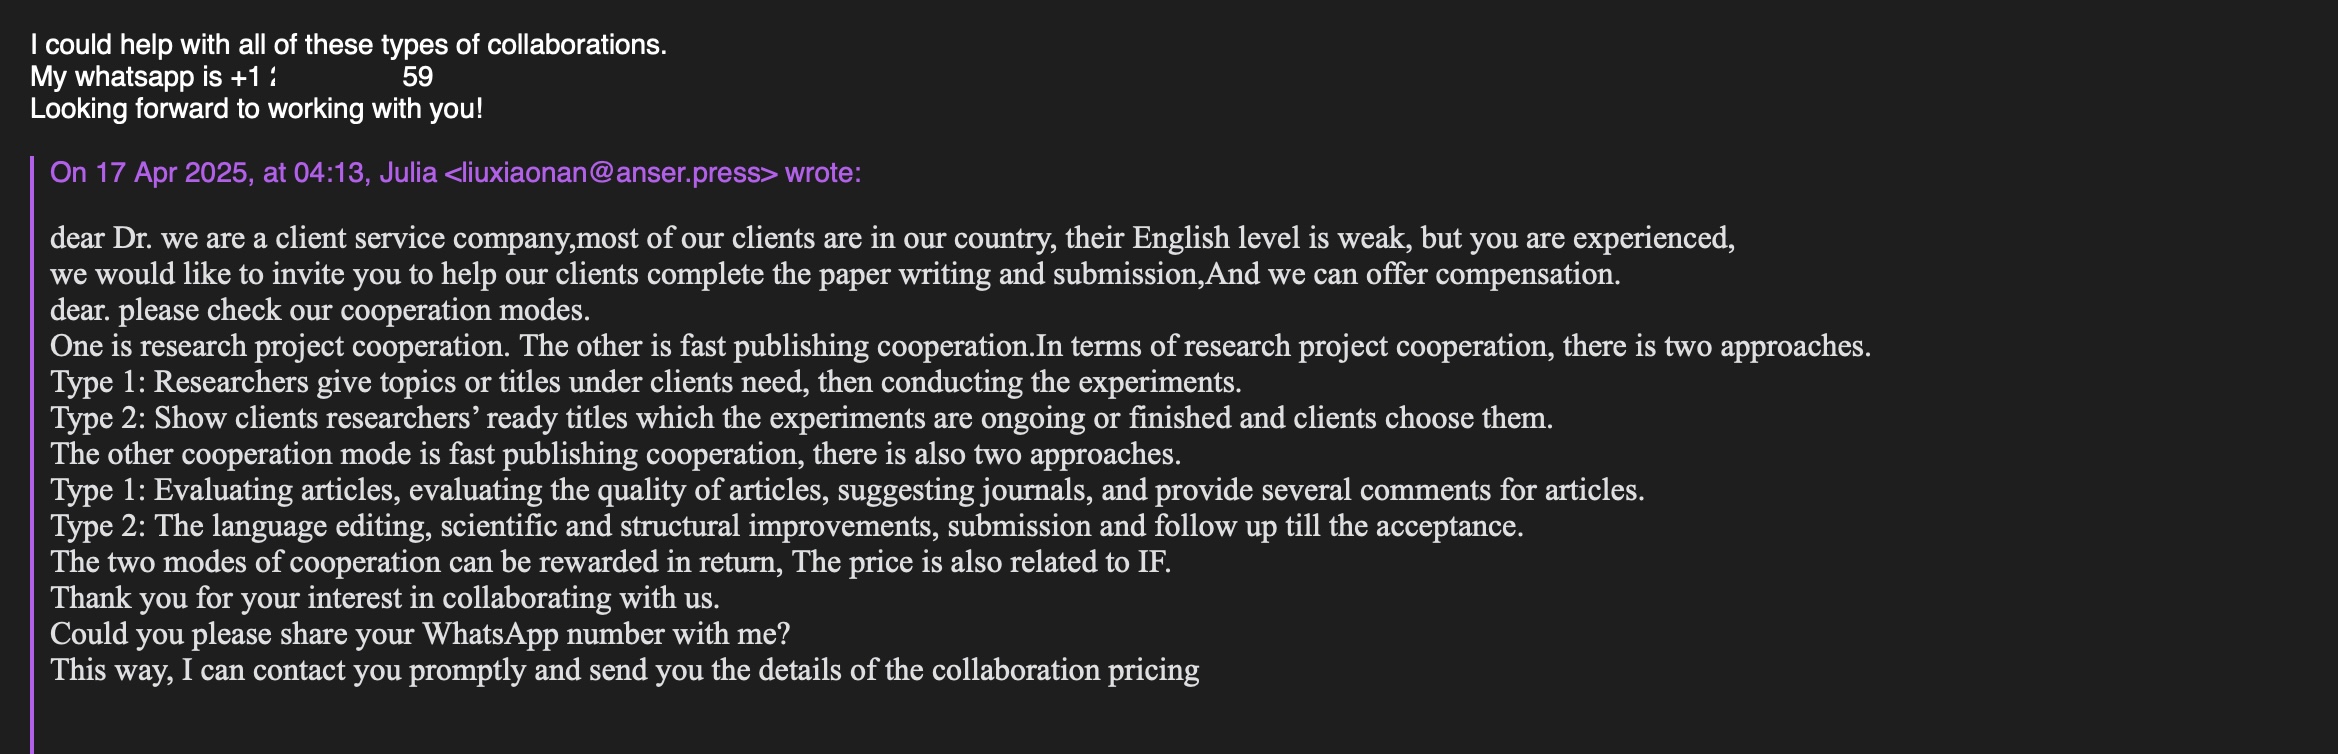Image resolution: width=2338 pixels, height=754 pixels.
Task: Click the line "One is research project cooperation"
Action: 960,346
